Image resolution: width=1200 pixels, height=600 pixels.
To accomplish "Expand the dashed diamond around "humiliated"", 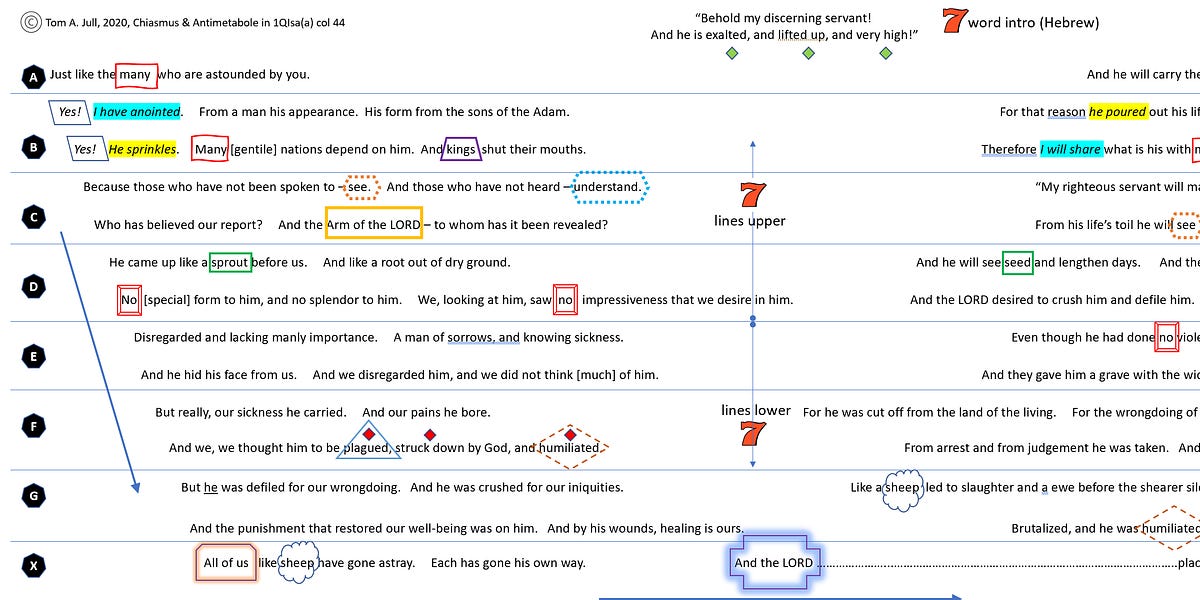I will pyautogui.click(x=572, y=448).
